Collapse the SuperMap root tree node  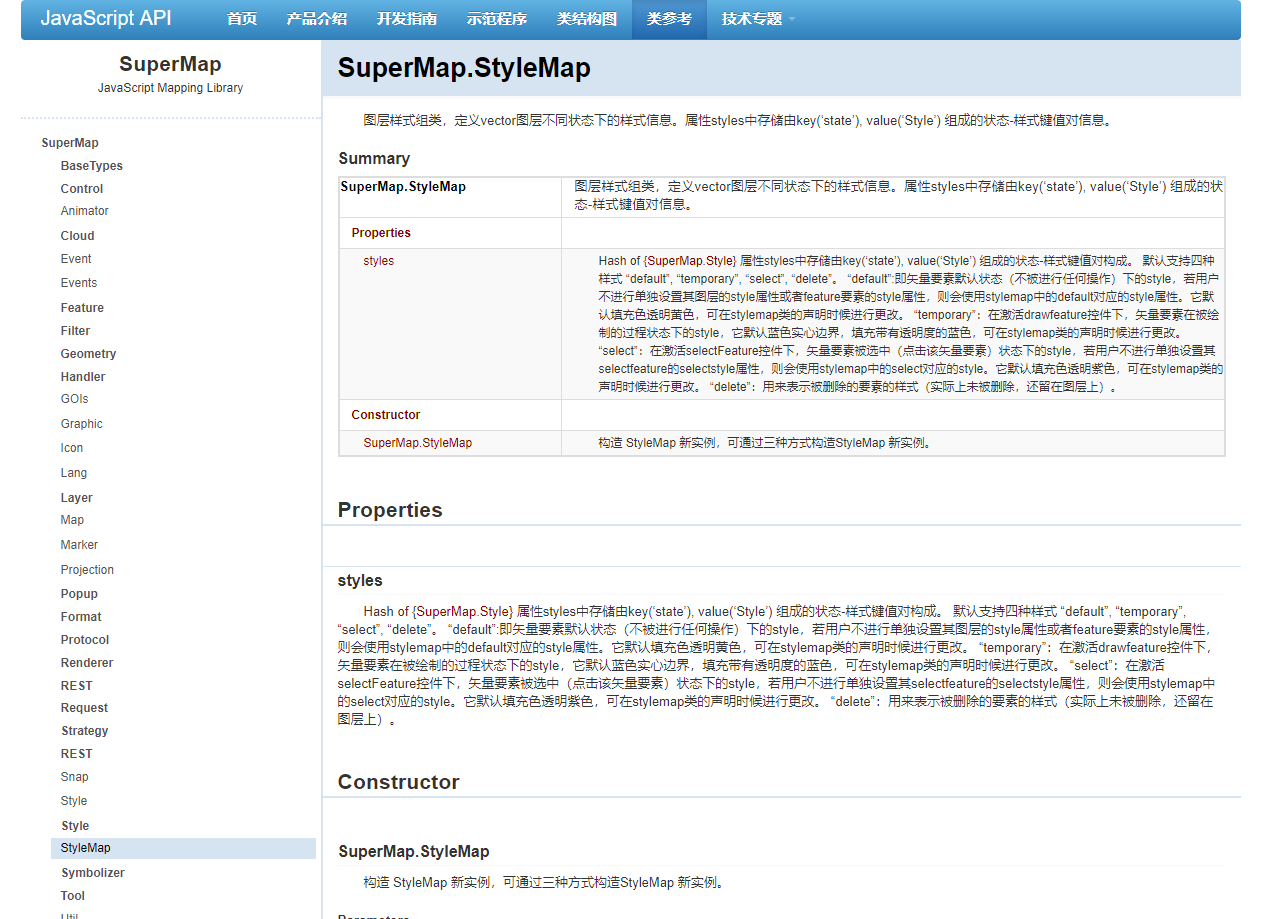(70, 143)
